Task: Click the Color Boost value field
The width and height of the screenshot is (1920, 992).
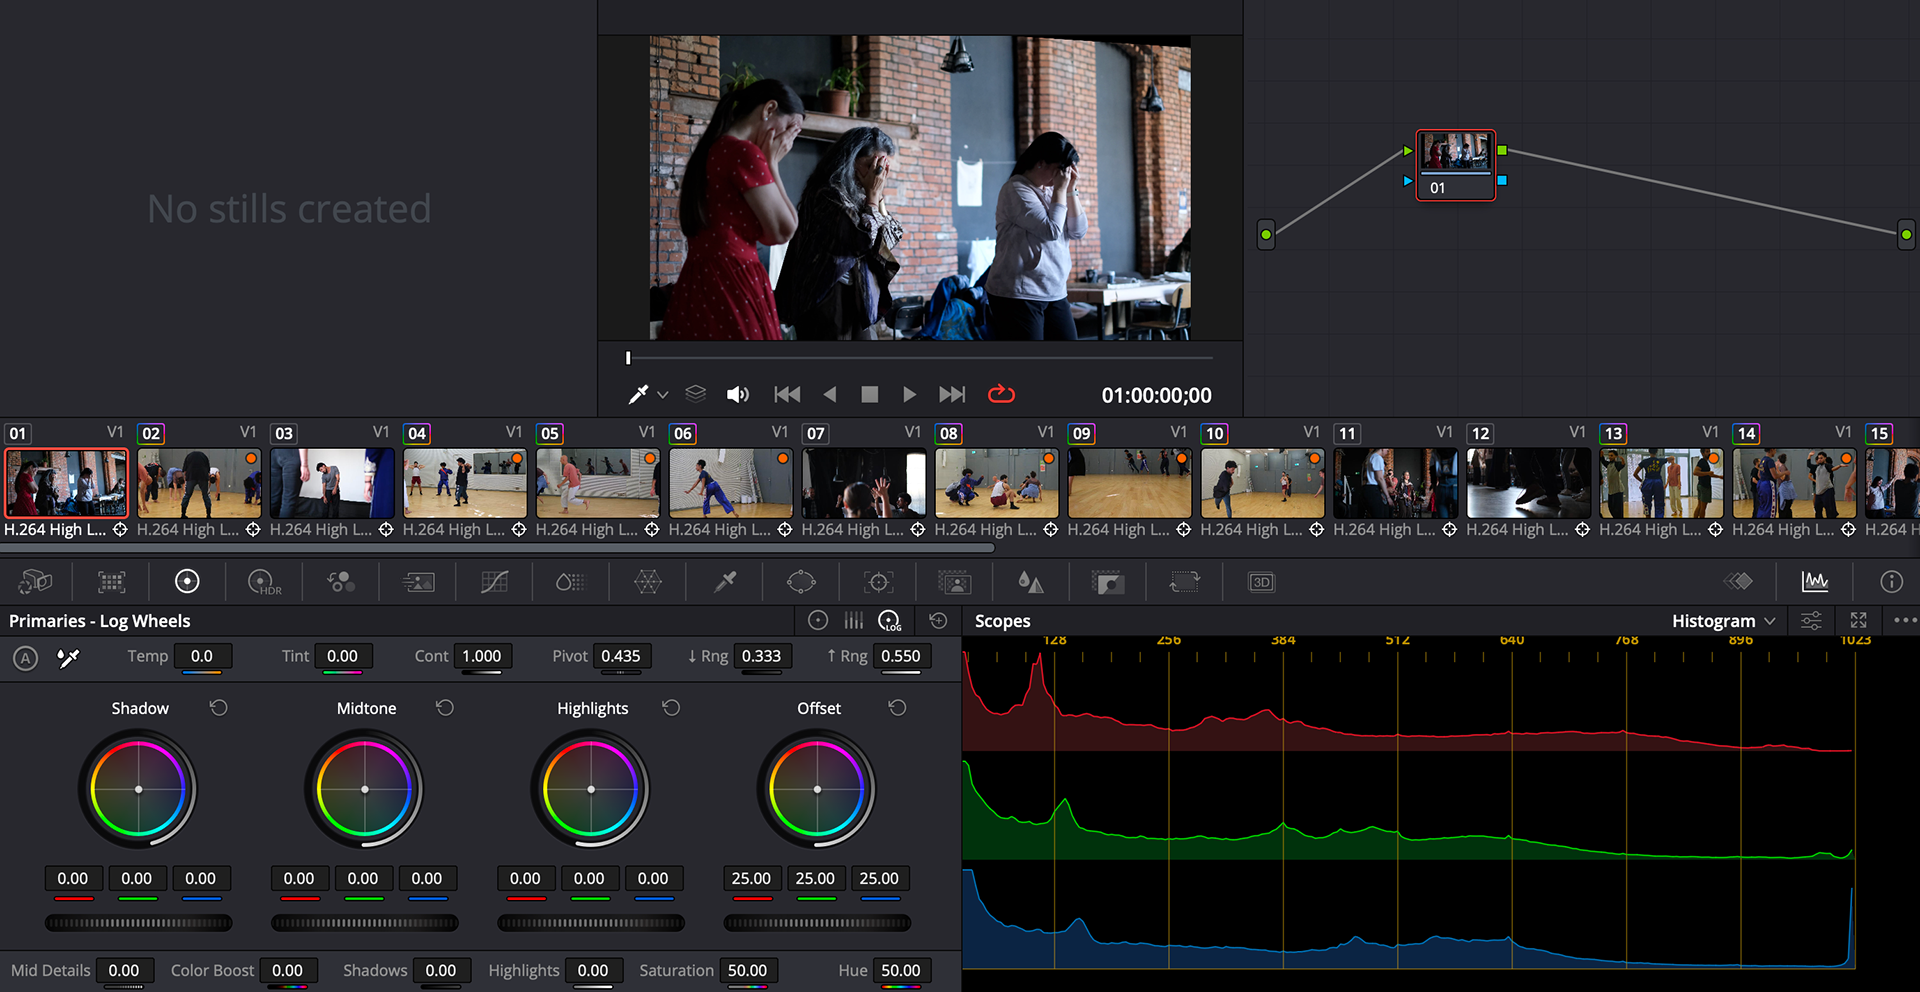Action: coord(288,970)
